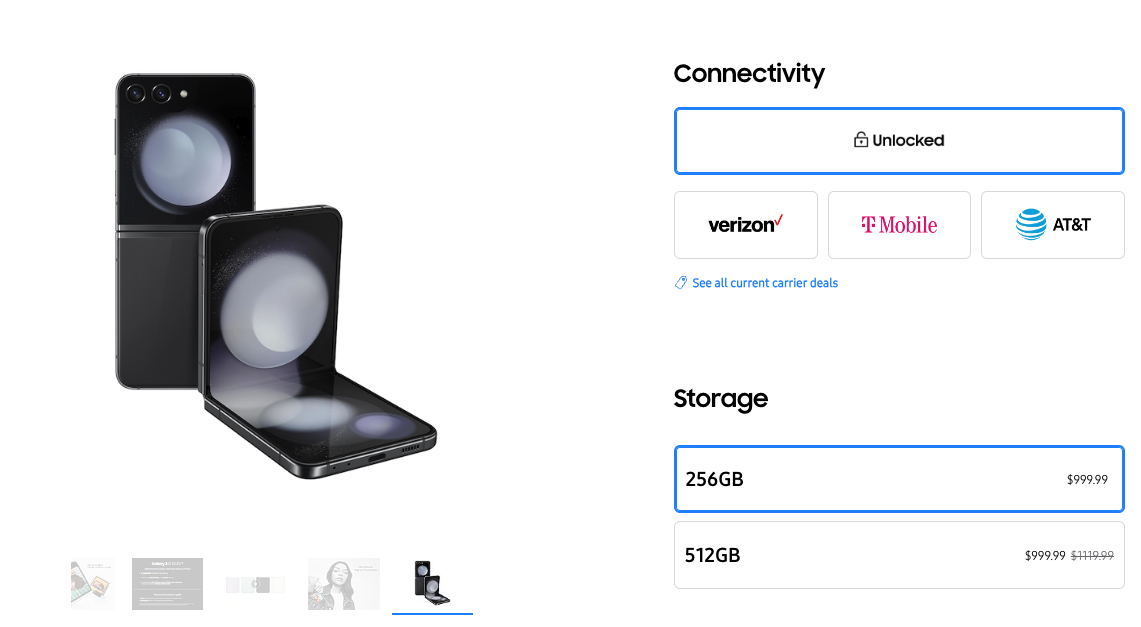This screenshot has height=627, width=1141.
Task: Select the 512GB storage option
Action: (x=899, y=555)
